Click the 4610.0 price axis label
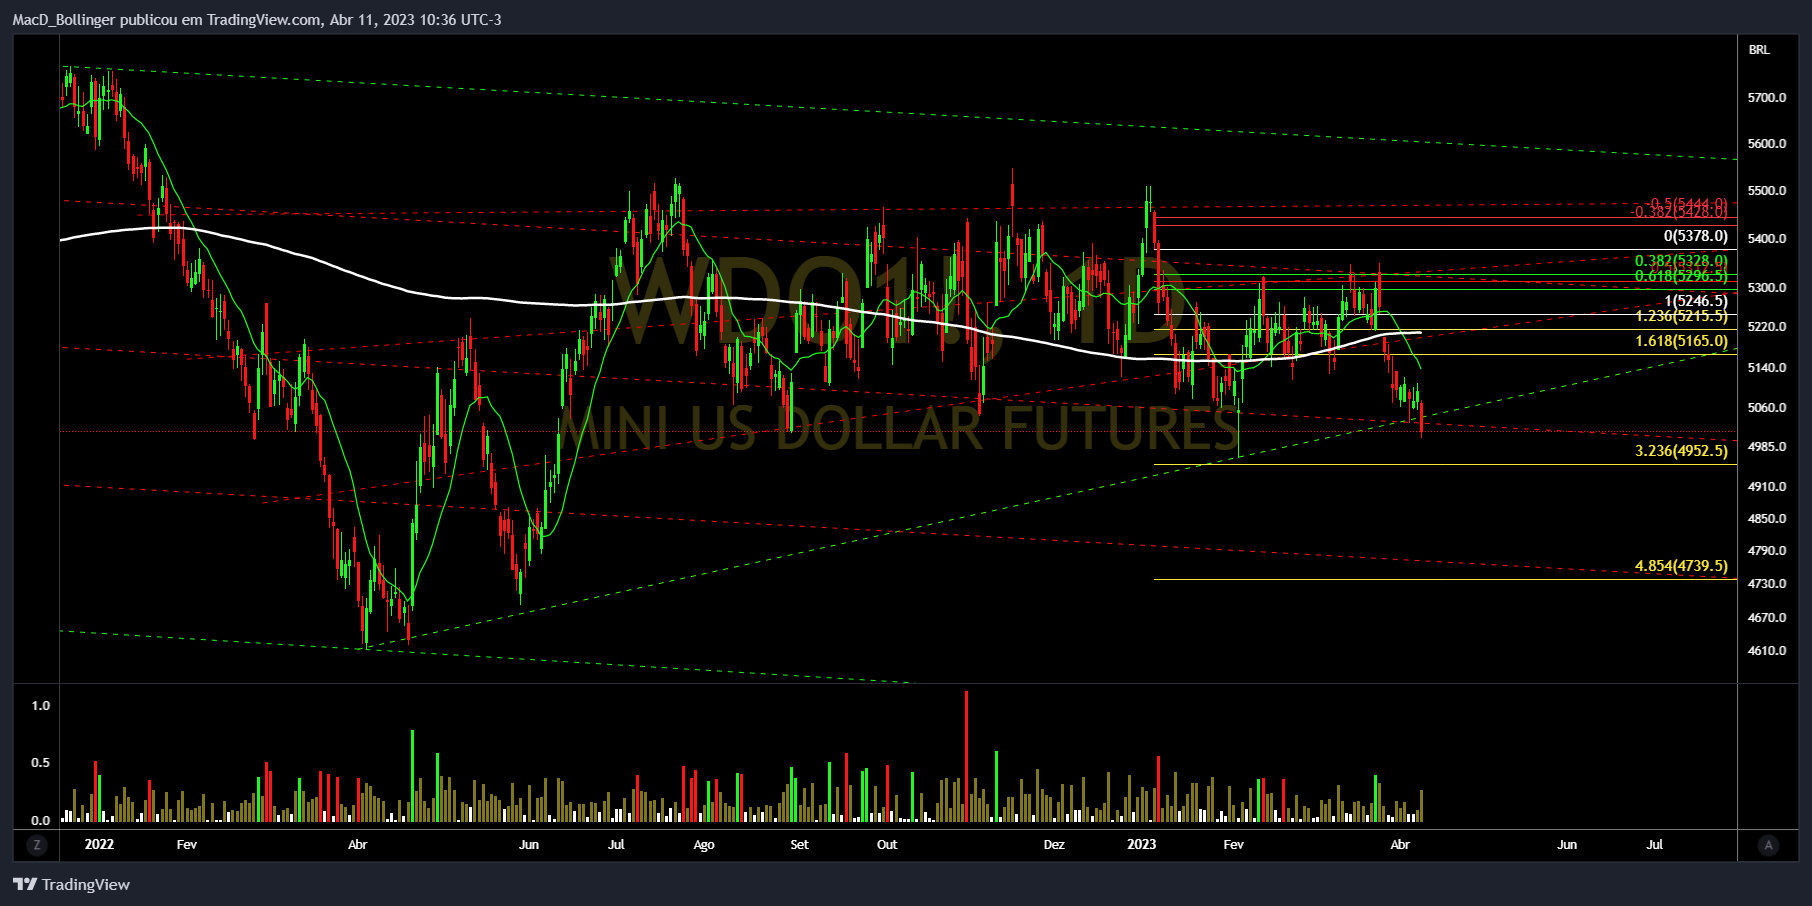1812x906 pixels. [x=1767, y=651]
